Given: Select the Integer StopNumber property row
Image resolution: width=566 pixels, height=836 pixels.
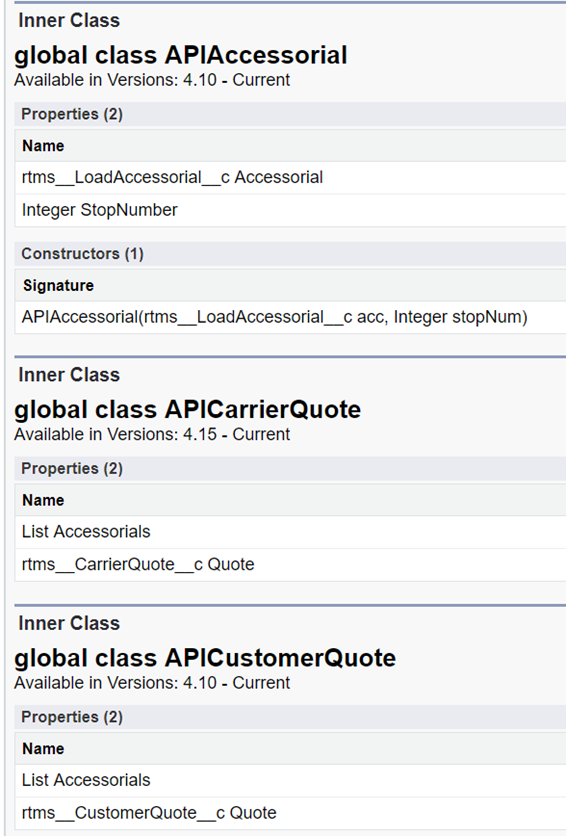Looking at the screenshot, I should tap(290, 210).
